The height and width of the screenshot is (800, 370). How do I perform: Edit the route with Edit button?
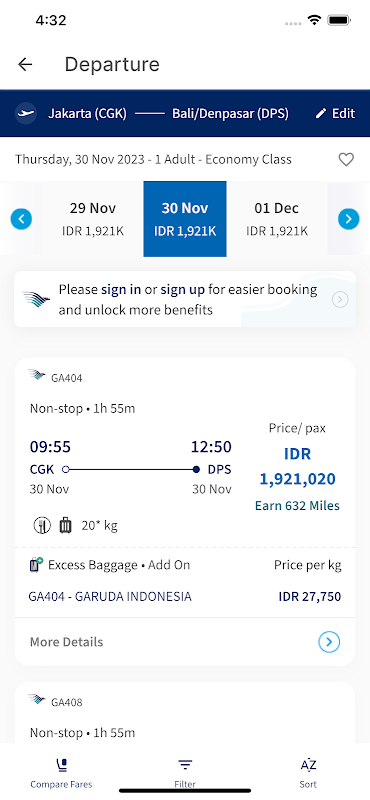point(335,113)
